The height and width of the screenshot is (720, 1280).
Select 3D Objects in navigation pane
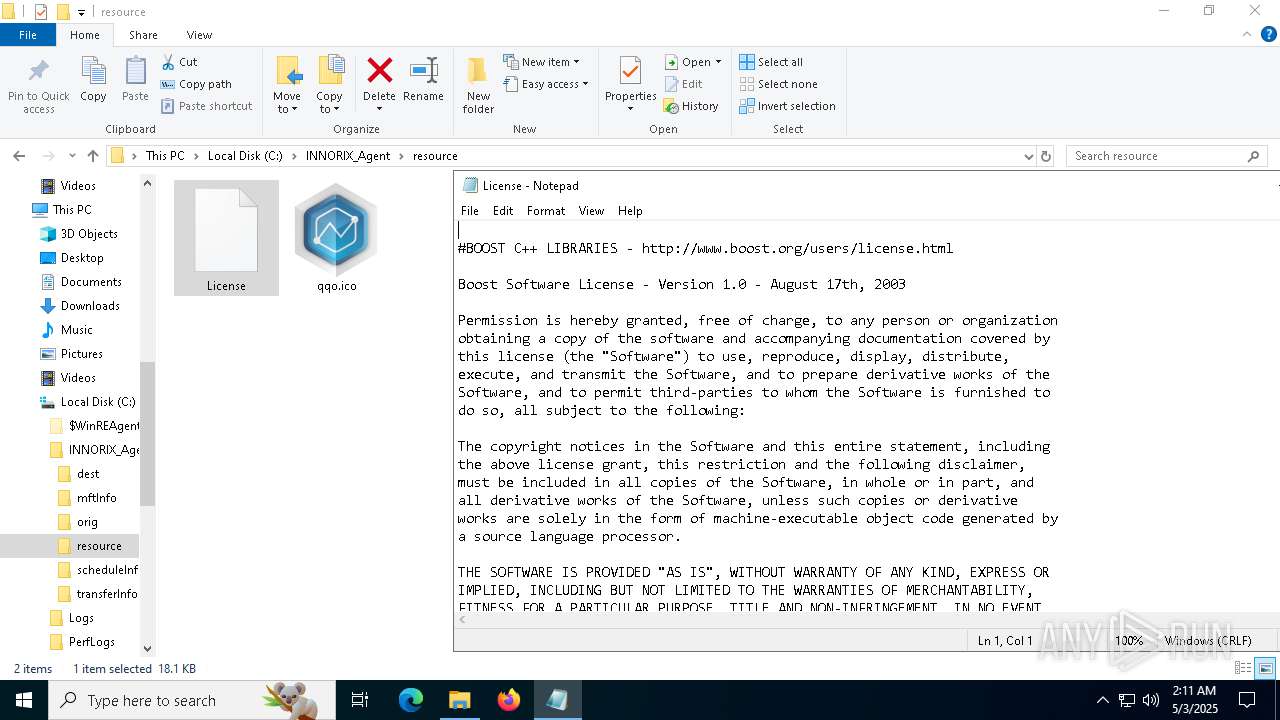click(x=89, y=234)
